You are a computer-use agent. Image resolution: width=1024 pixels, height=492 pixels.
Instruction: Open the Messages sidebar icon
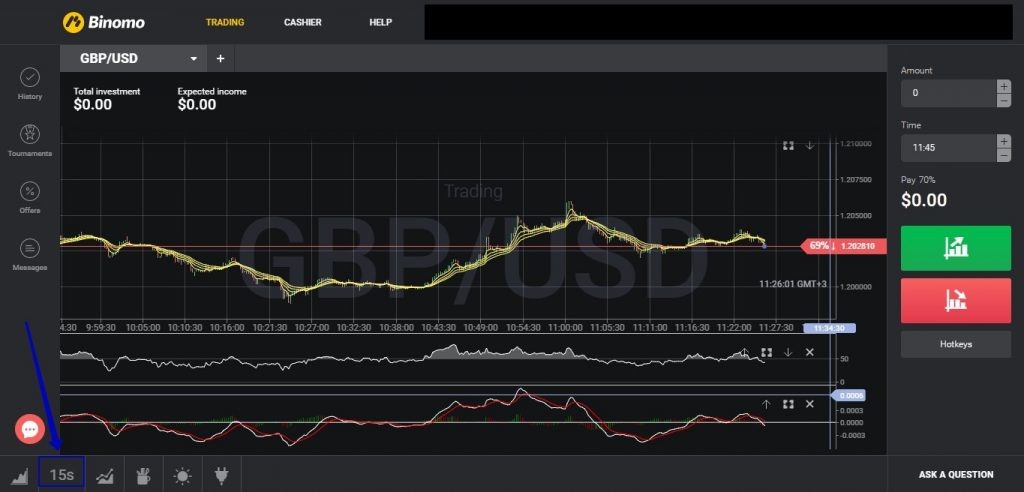click(x=29, y=255)
